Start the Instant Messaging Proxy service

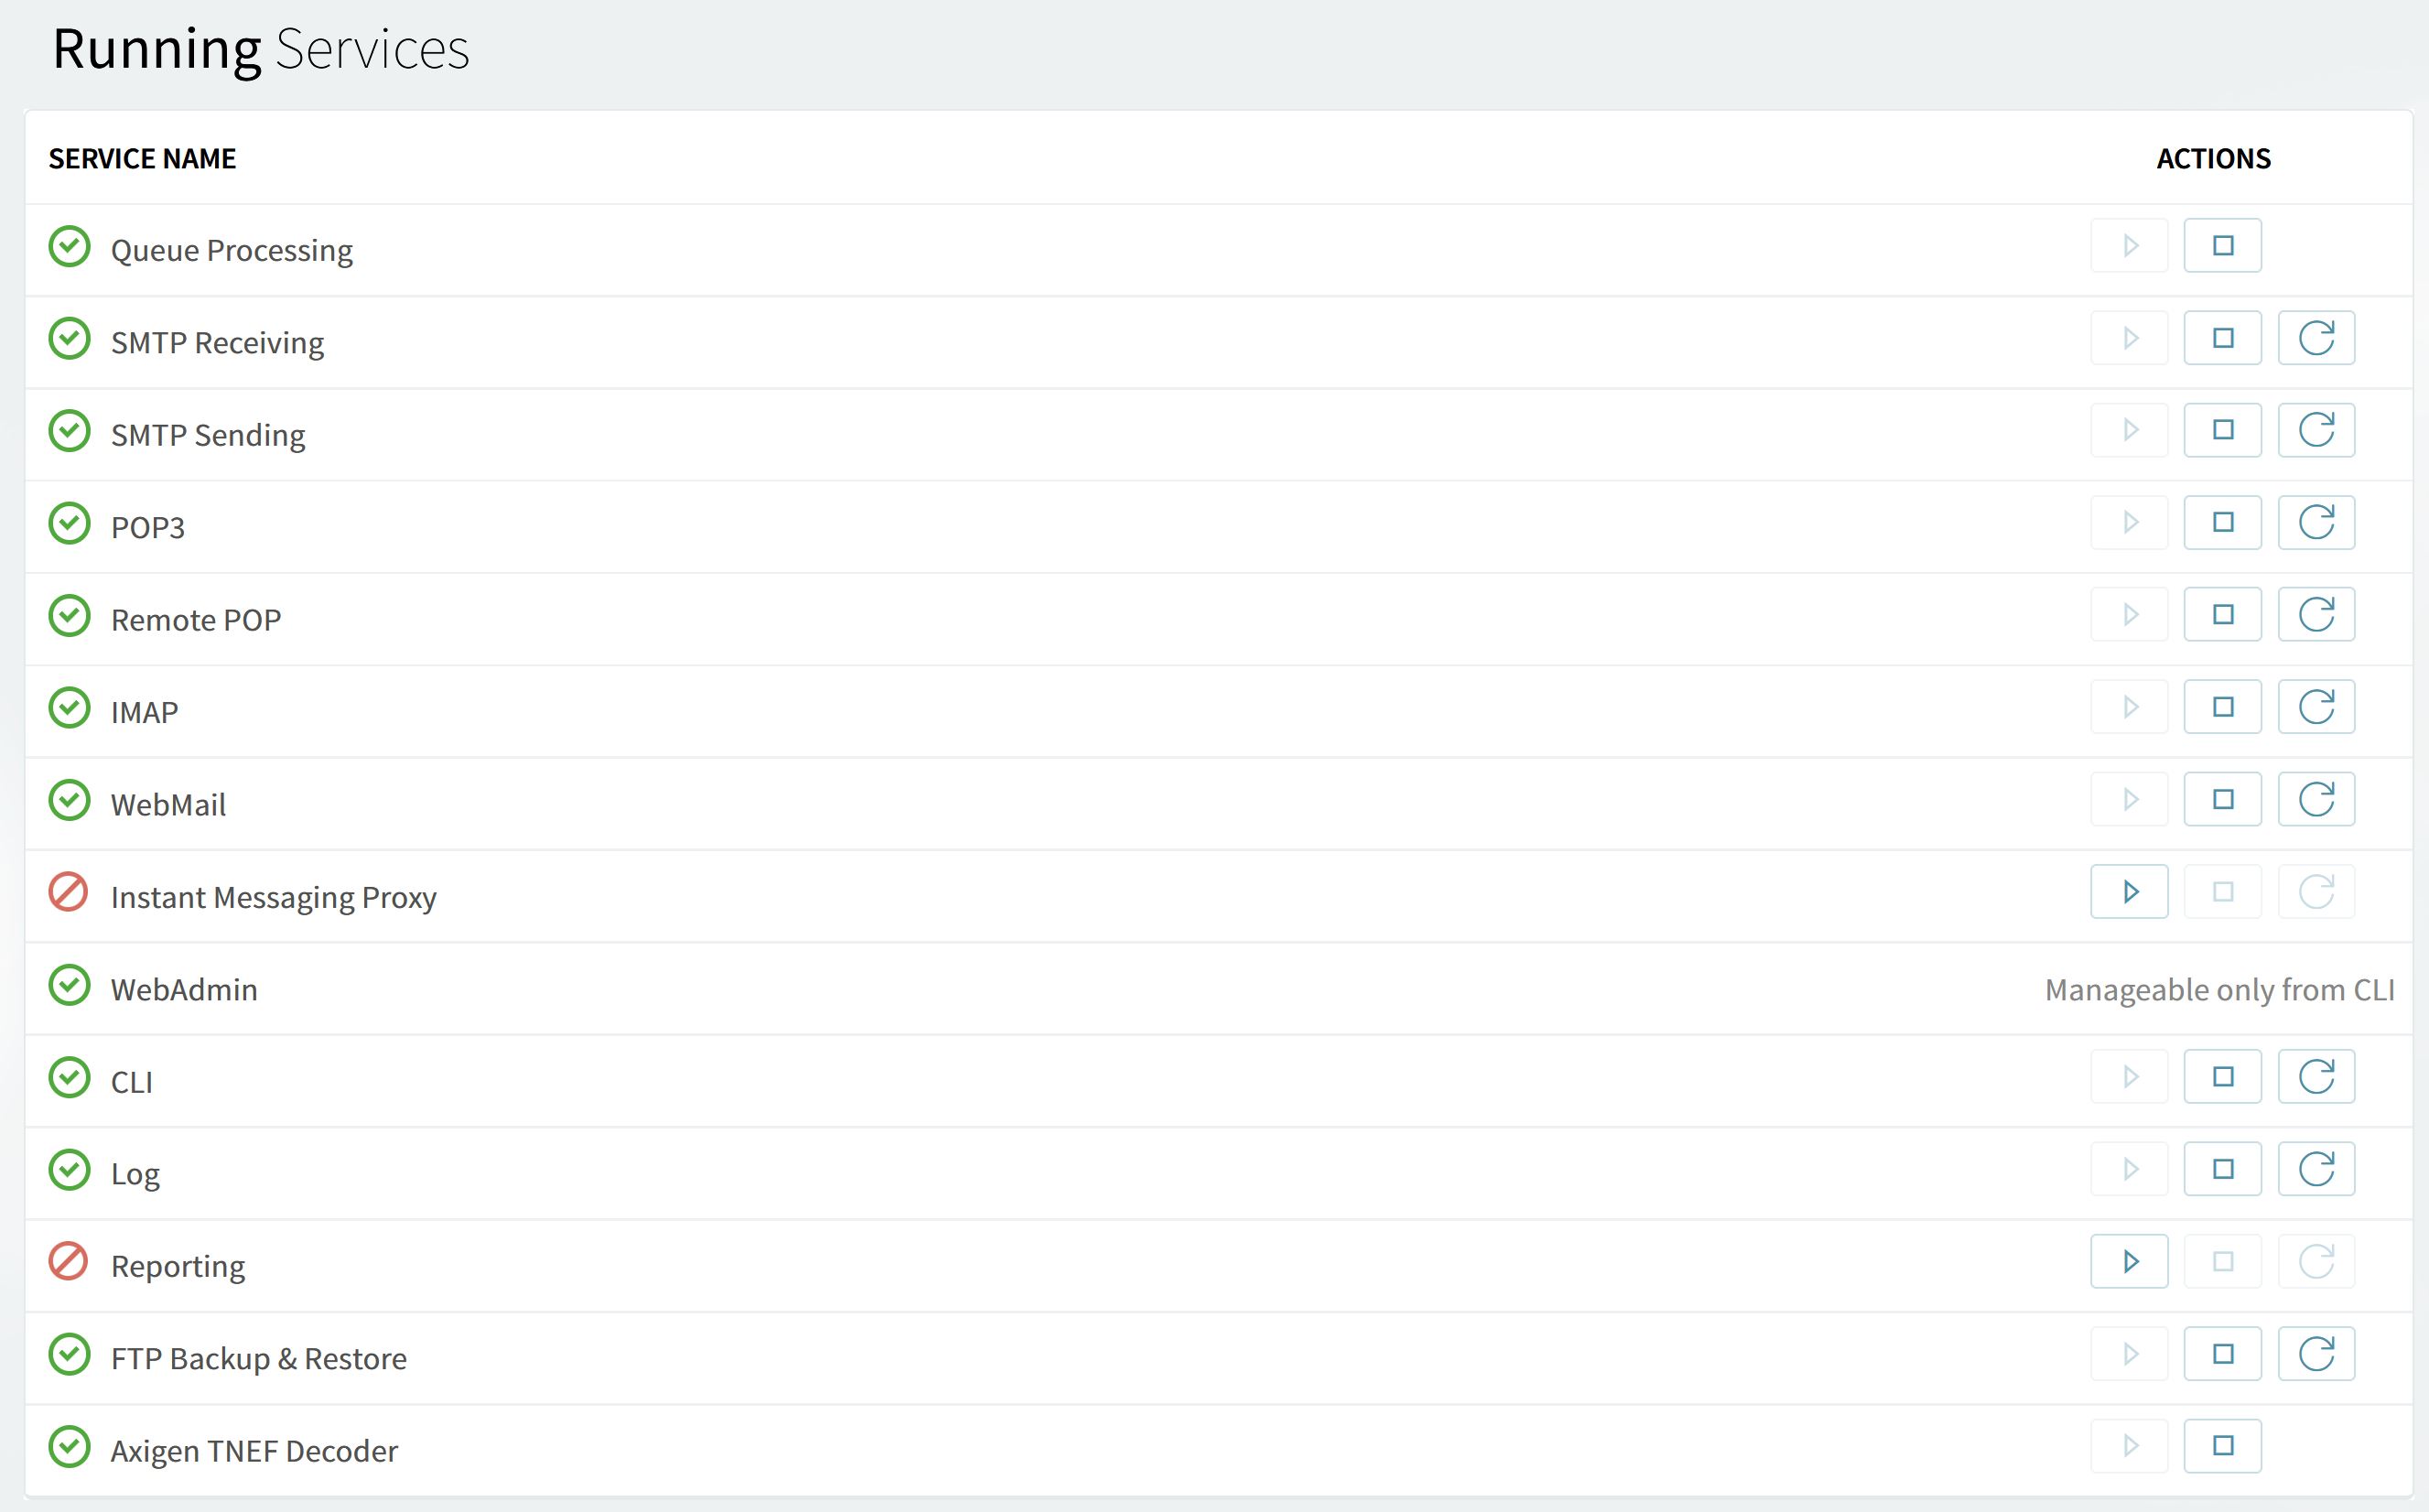[x=2129, y=891]
